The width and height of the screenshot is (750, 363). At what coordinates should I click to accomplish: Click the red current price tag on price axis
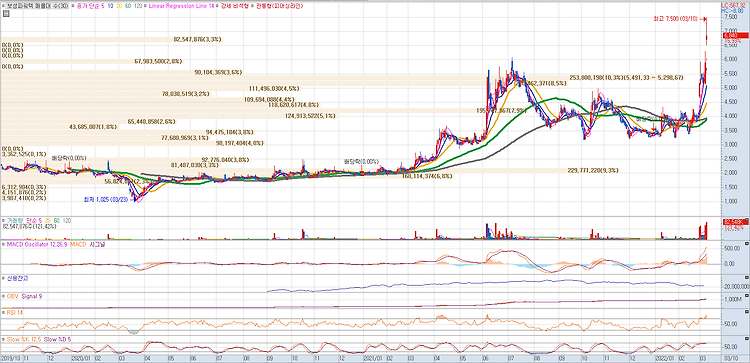736,35
